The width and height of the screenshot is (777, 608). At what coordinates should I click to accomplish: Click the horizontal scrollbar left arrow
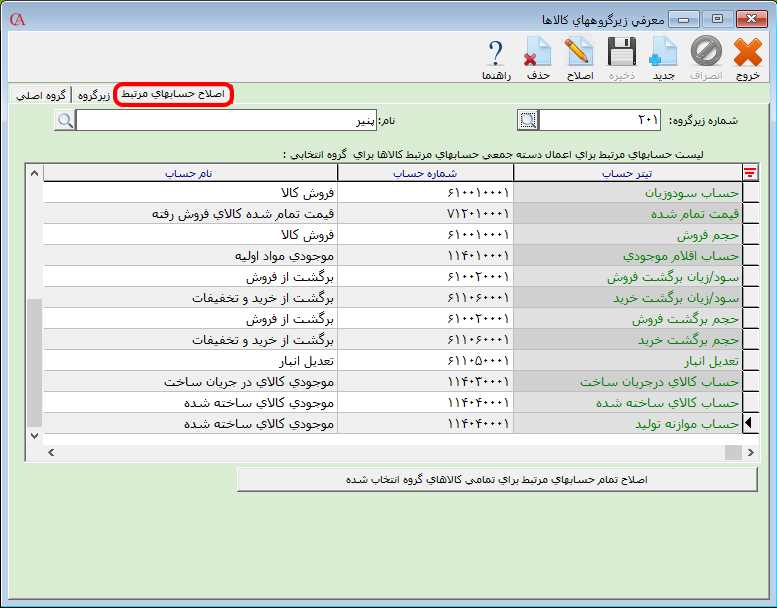51,452
